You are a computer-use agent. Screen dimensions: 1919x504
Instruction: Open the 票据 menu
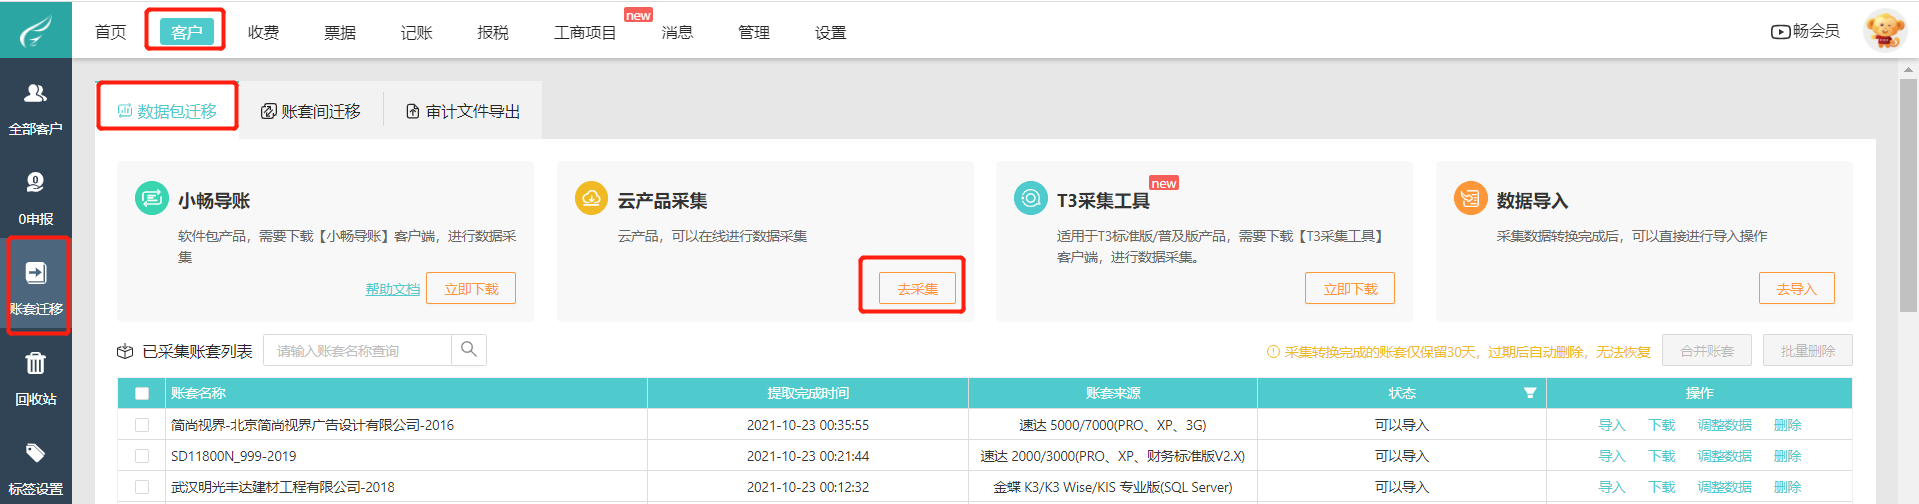click(x=340, y=32)
